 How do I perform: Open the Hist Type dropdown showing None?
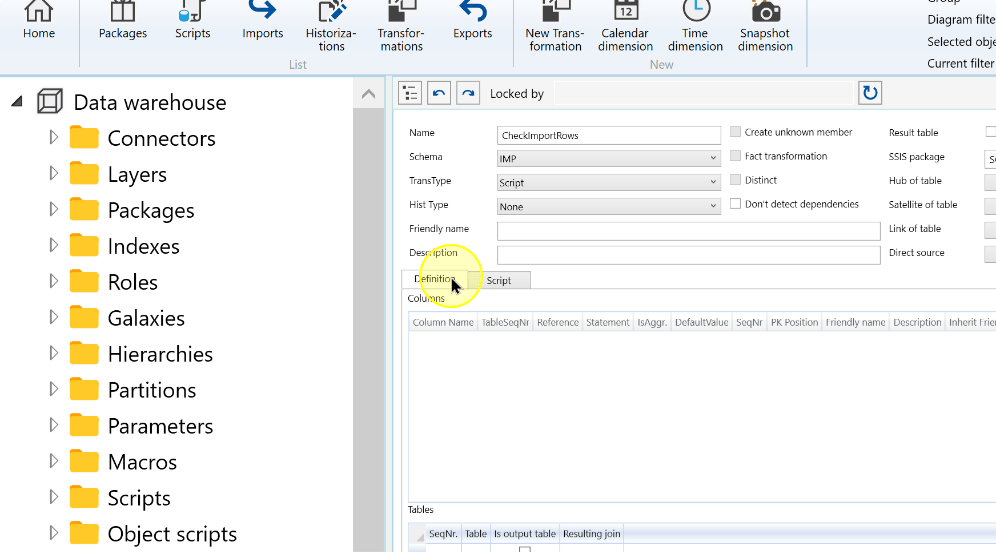pos(609,206)
